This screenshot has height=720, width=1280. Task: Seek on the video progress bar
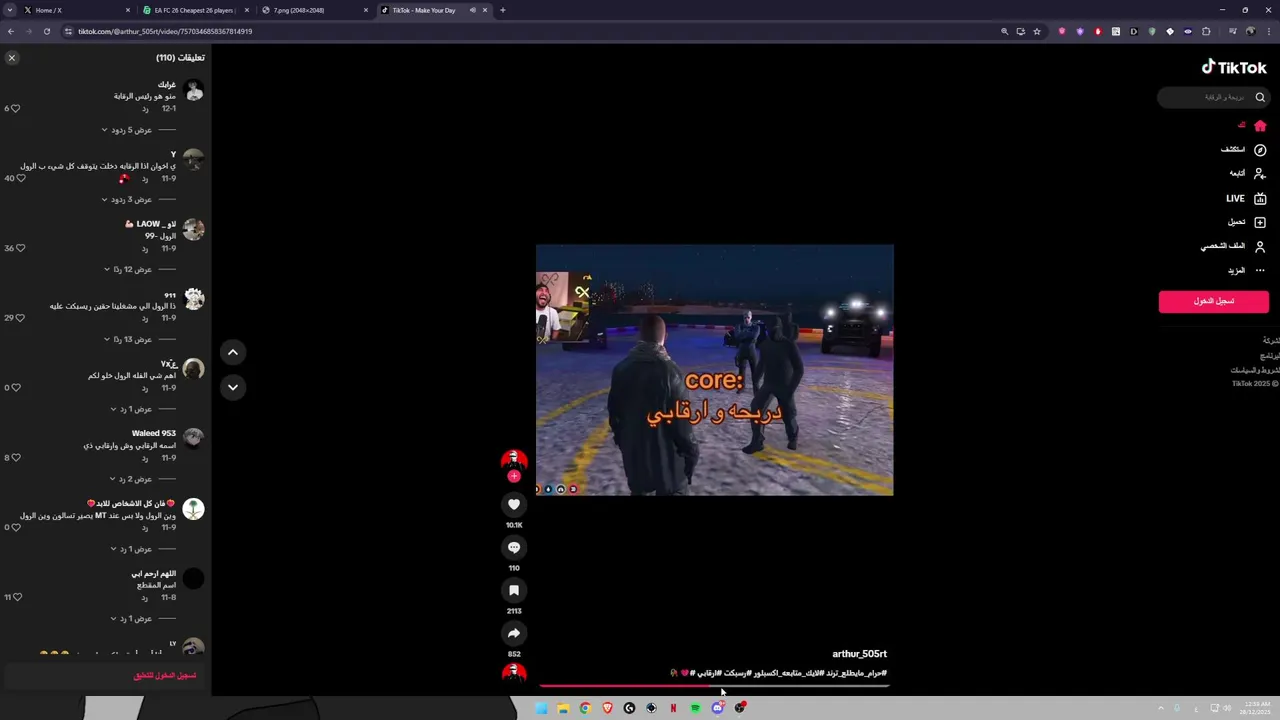714,686
